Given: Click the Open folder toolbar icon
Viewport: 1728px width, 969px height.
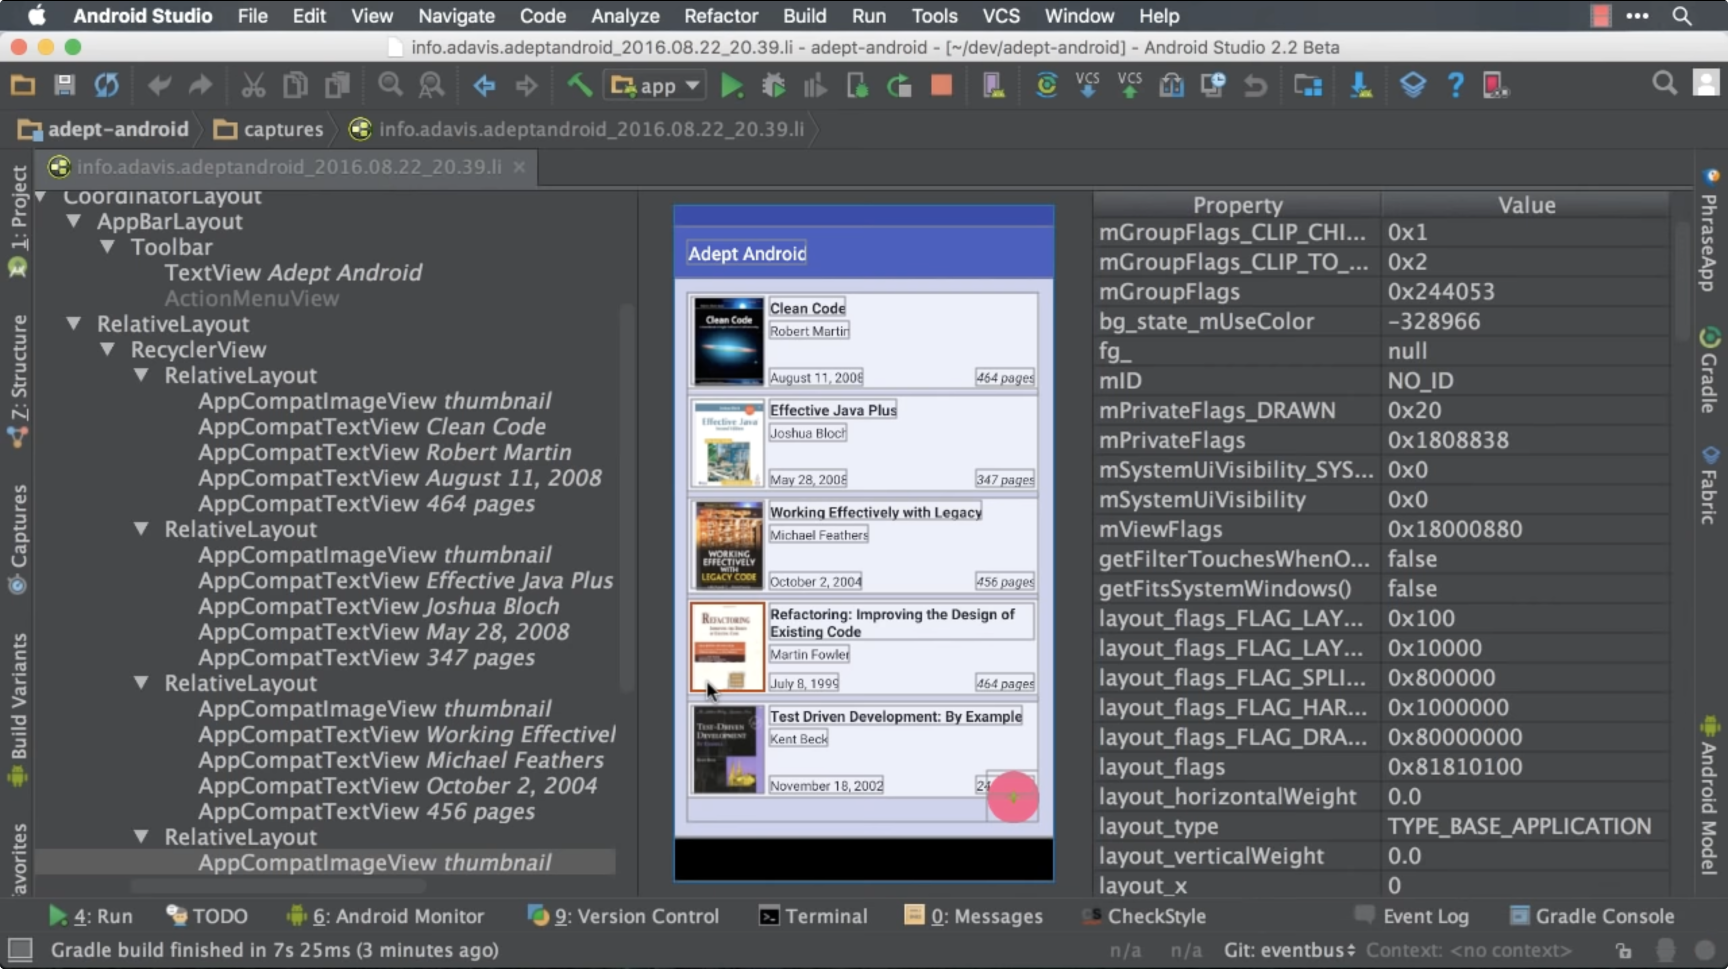Looking at the screenshot, I should (22, 85).
